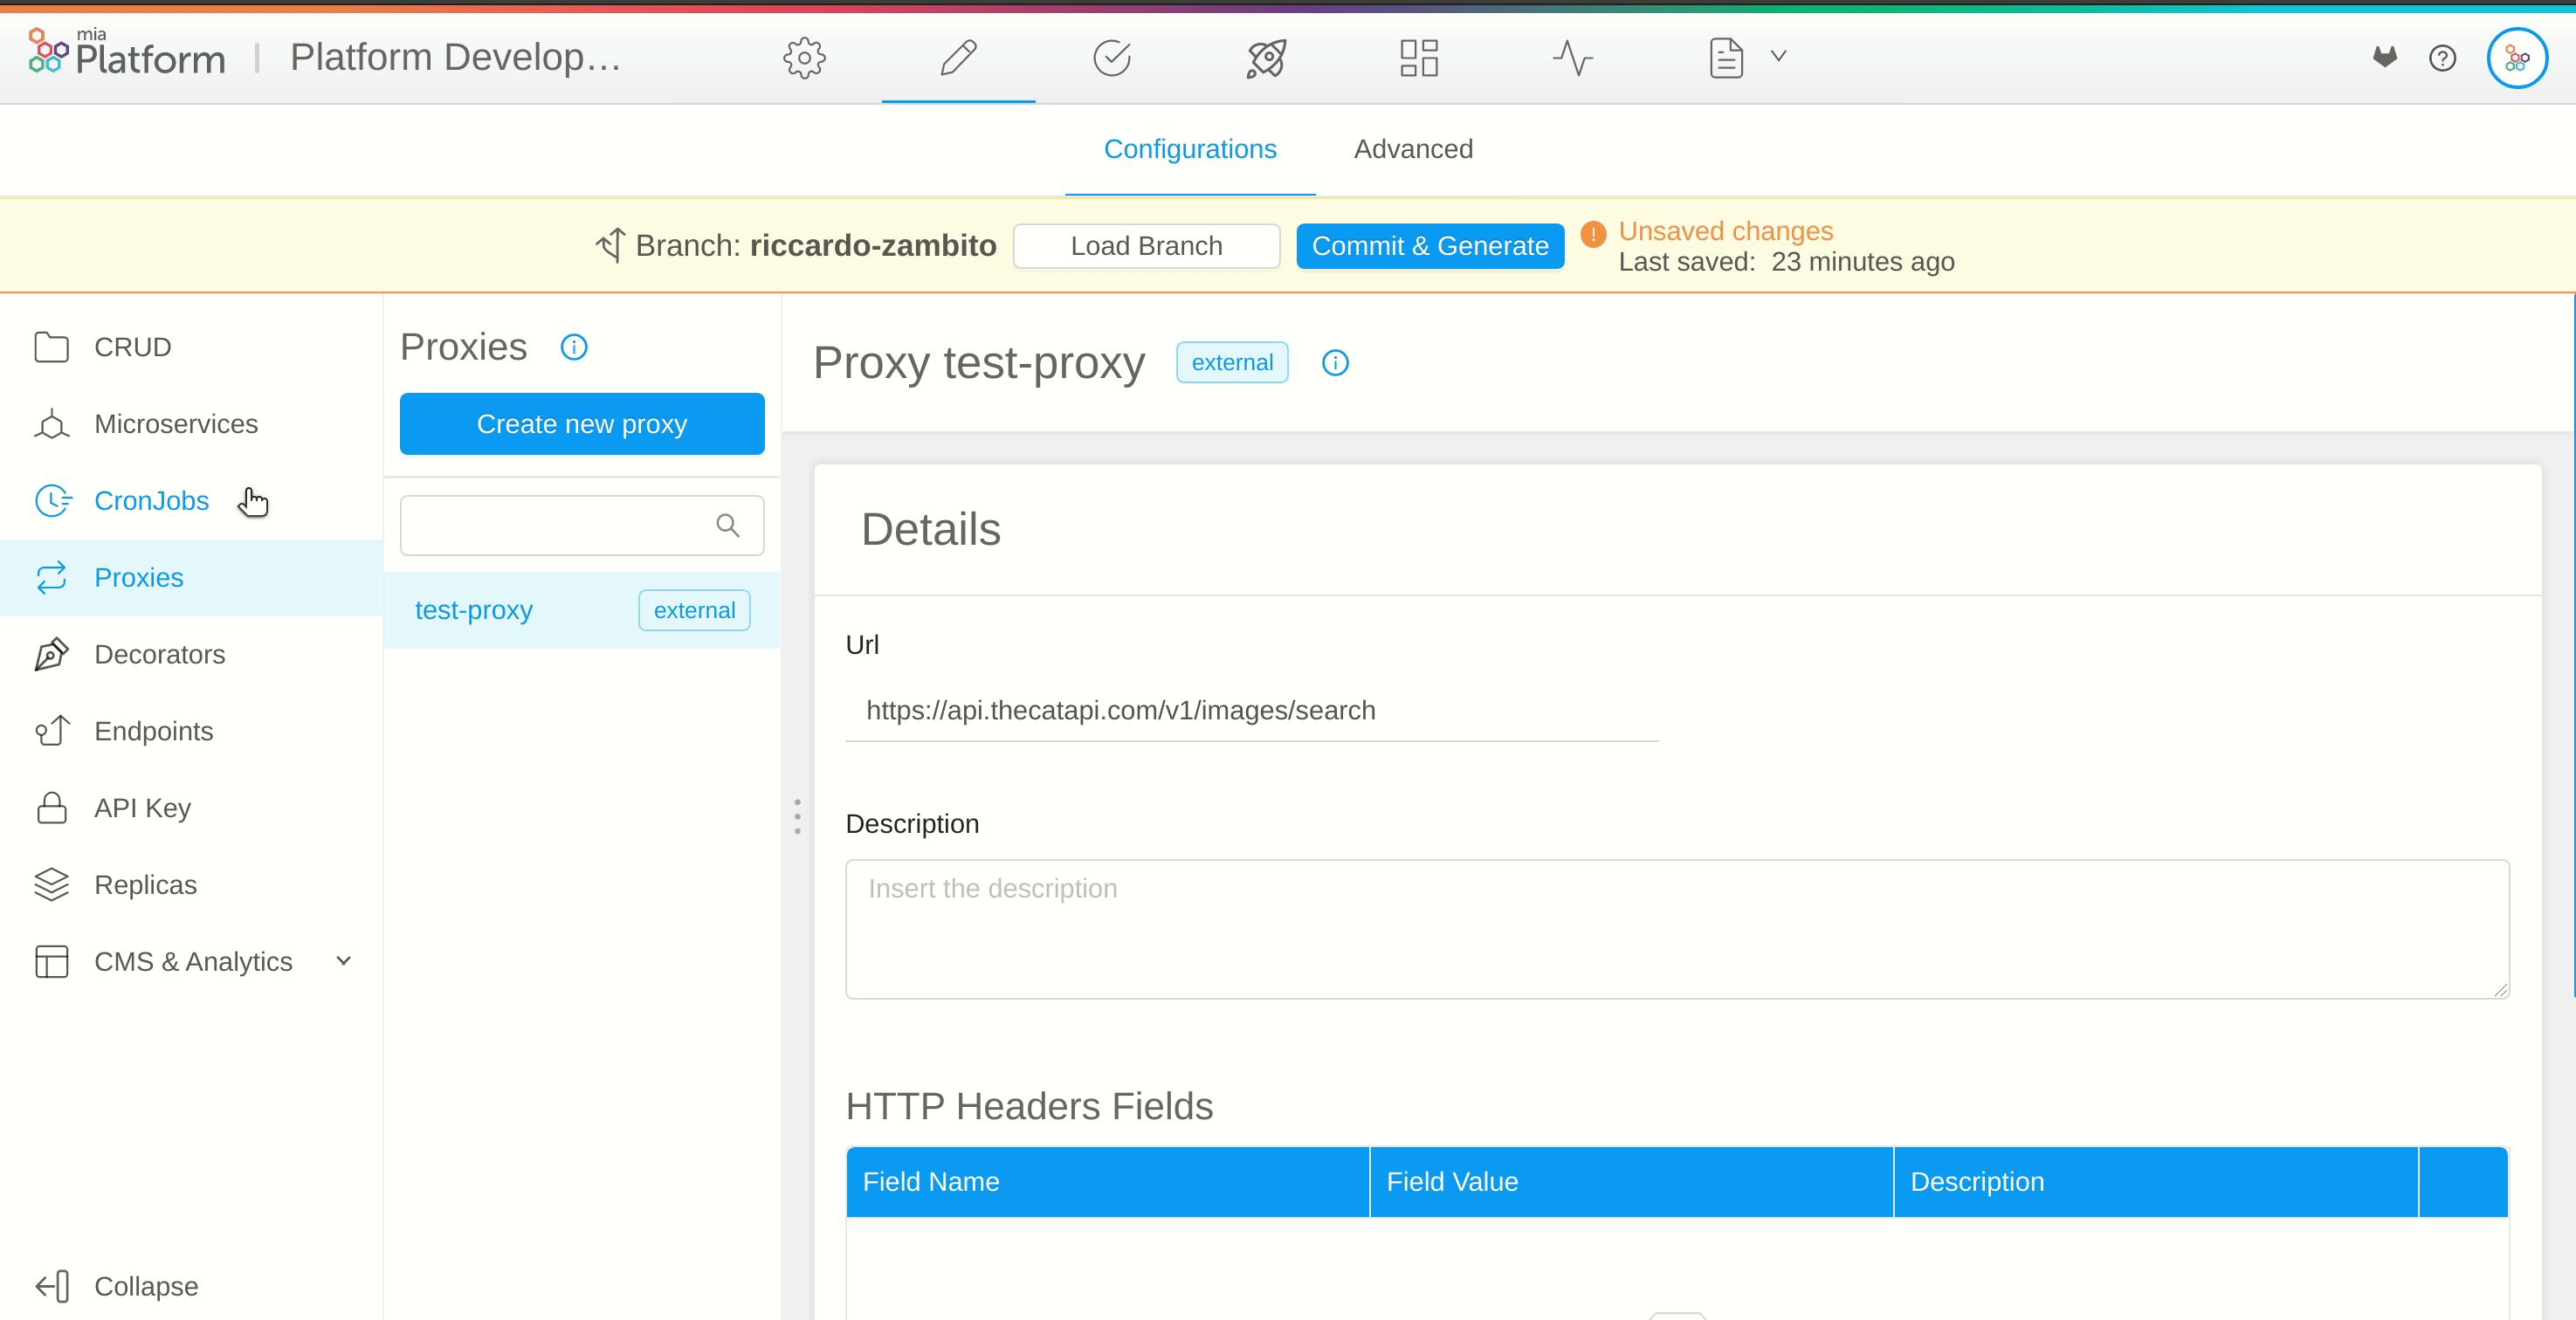Create a new proxy
The width and height of the screenshot is (2576, 1320).
(x=581, y=423)
